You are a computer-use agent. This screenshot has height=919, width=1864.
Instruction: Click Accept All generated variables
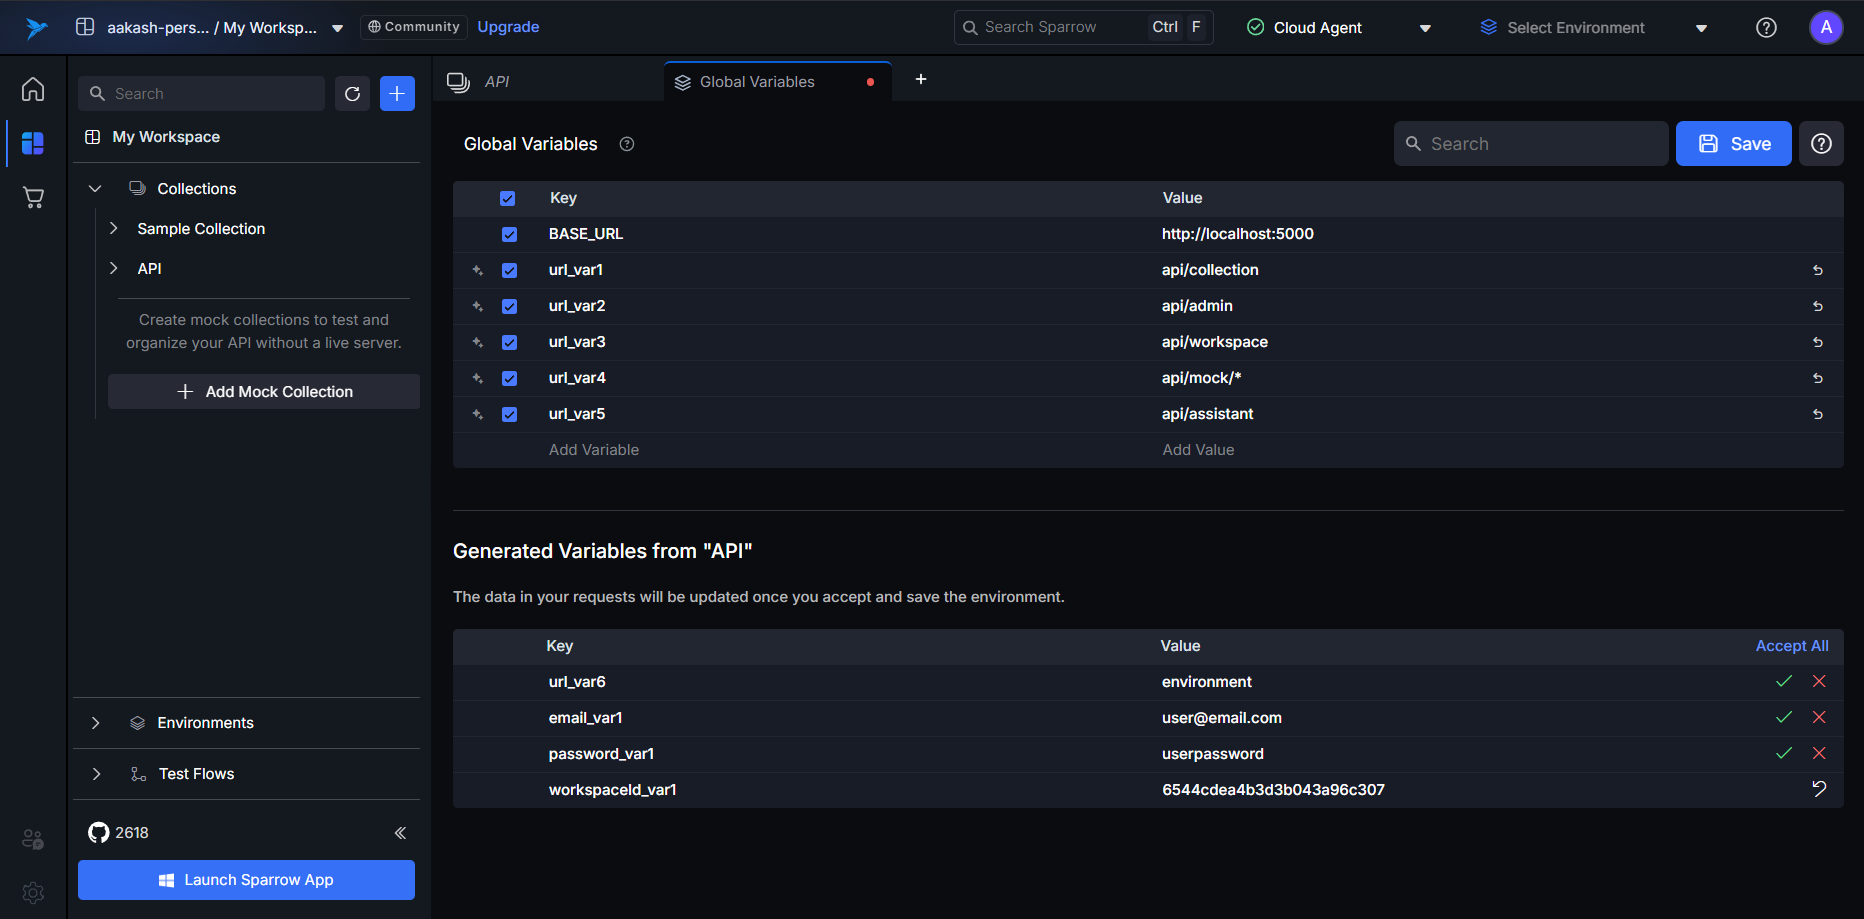[1792, 646]
